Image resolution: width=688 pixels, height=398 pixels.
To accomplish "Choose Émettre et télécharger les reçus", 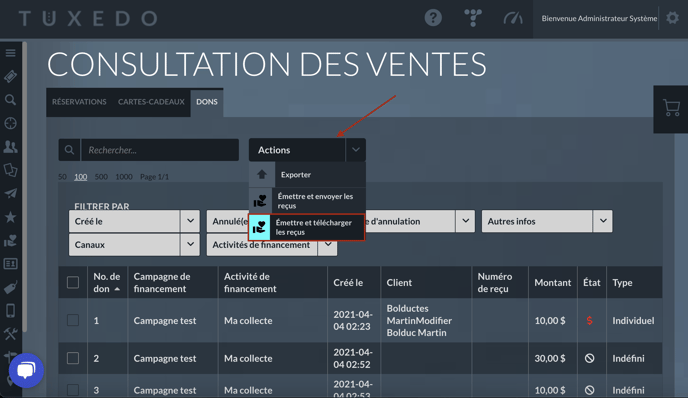I will pyautogui.click(x=307, y=227).
